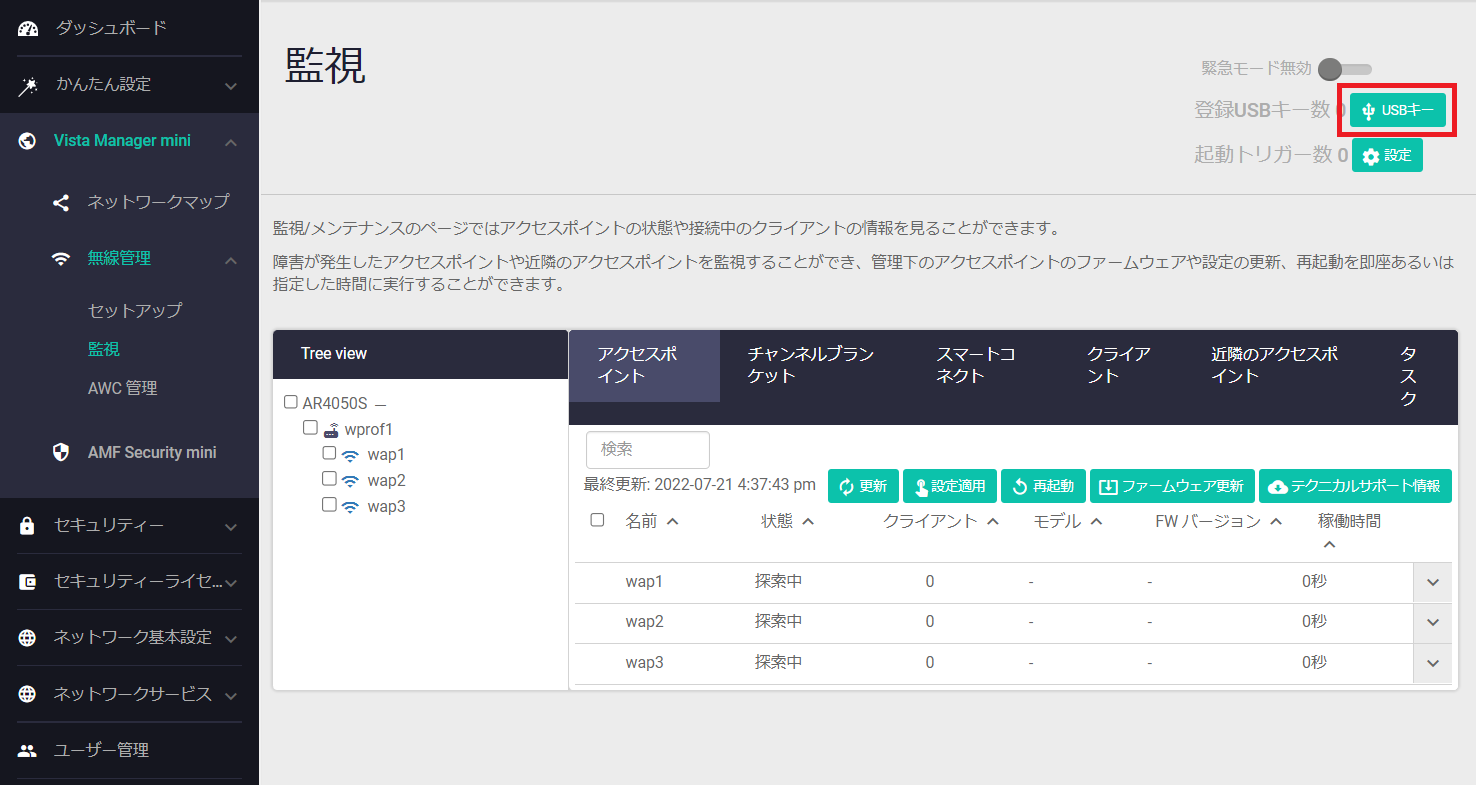1476x785 pixels.
Task: Click the AMF Security mini shield icon
Action: pos(61,452)
